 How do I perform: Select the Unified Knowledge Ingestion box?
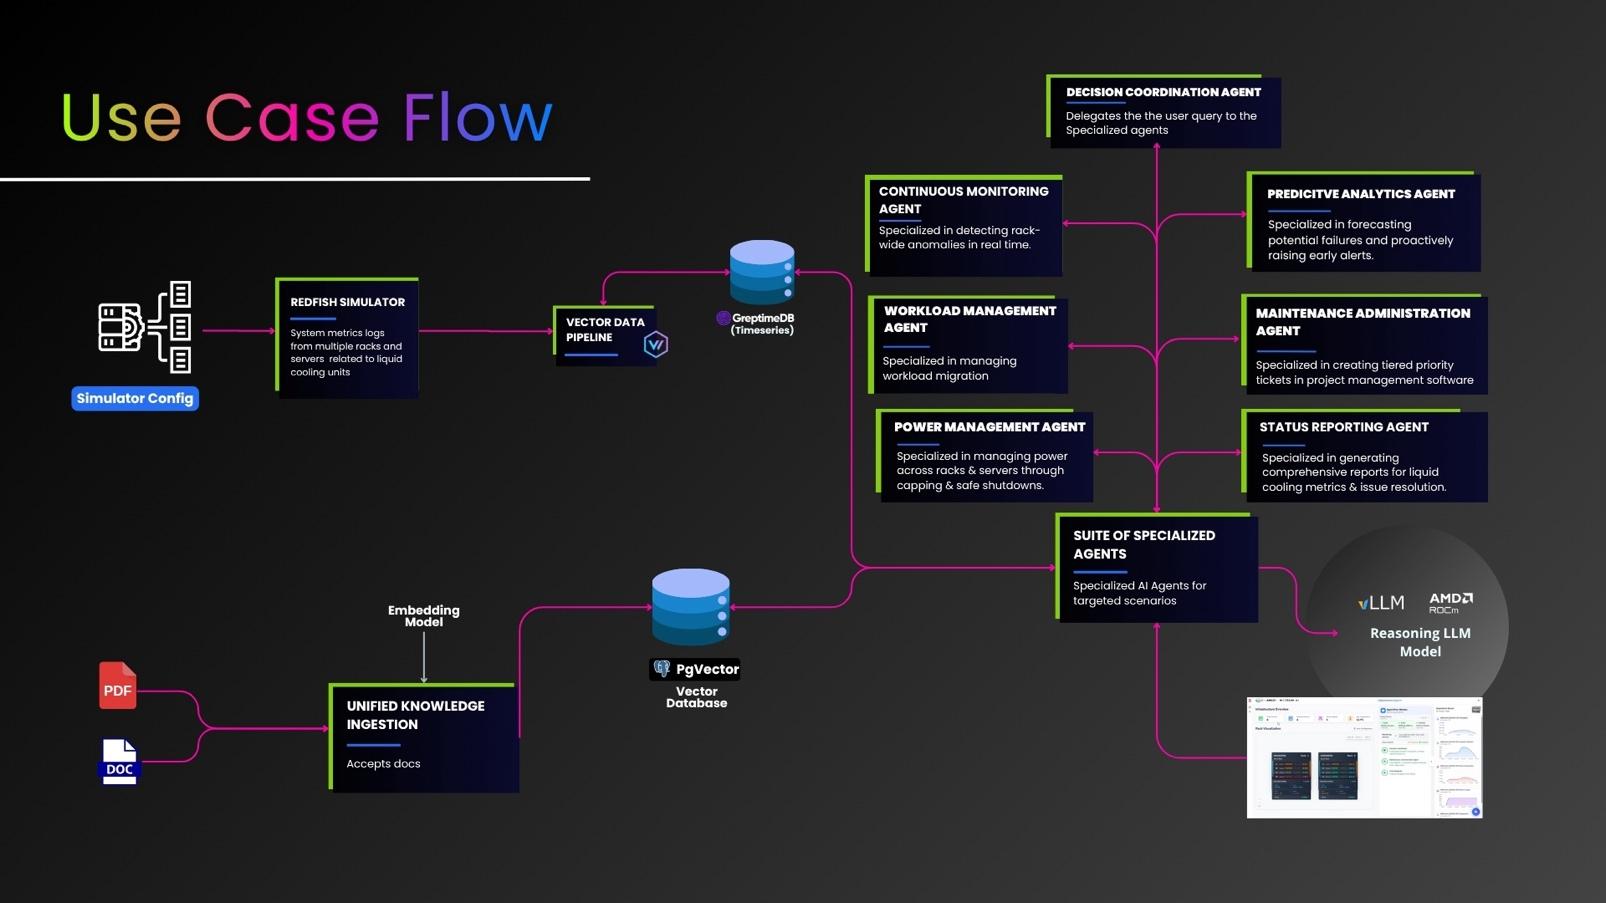pyautogui.click(x=424, y=737)
